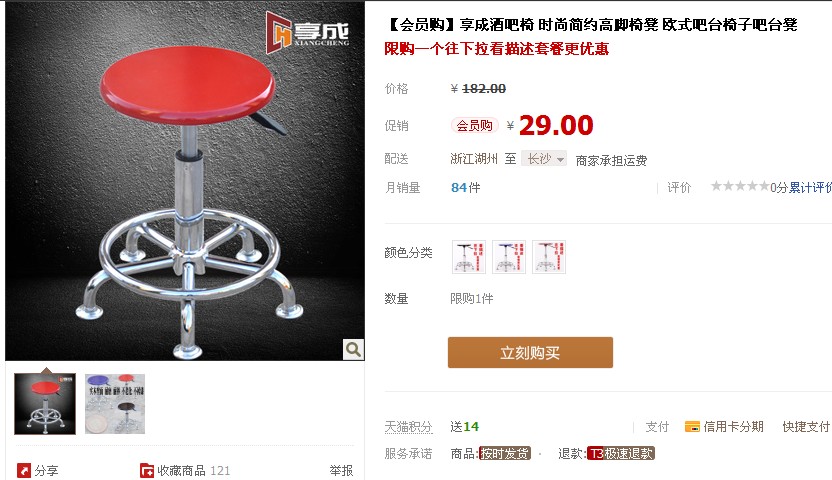Viewport: 832px width, 480px height.
Task: Click the 按时发货 service promise tag
Action: [x=505, y=453]
